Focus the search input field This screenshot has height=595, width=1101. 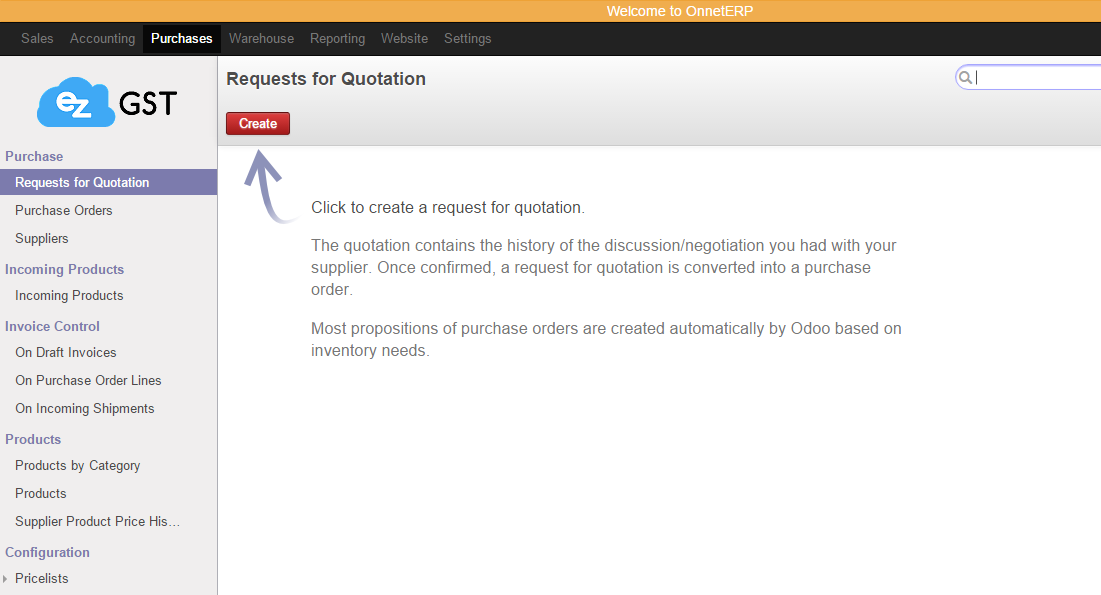[x=1035, y=78]
